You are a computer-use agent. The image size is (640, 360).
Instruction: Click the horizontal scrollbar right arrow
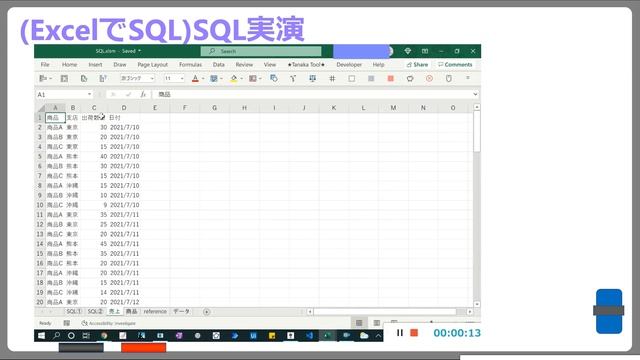[x=469, y=312]
